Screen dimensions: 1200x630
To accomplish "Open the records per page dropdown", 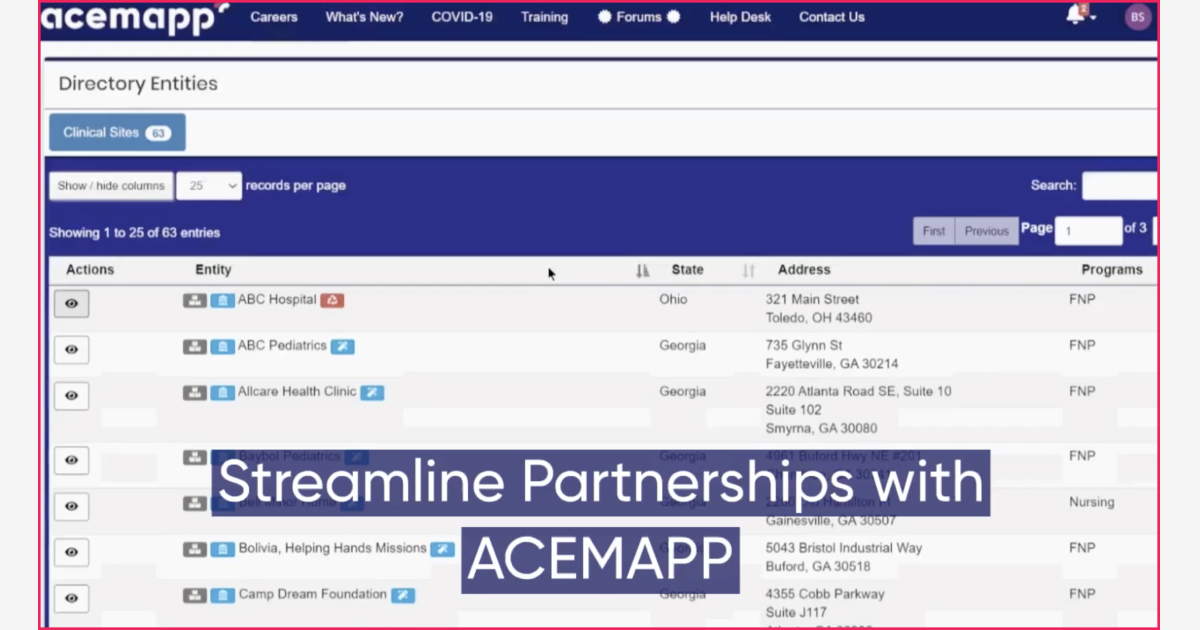I will [x=209, y=185].
